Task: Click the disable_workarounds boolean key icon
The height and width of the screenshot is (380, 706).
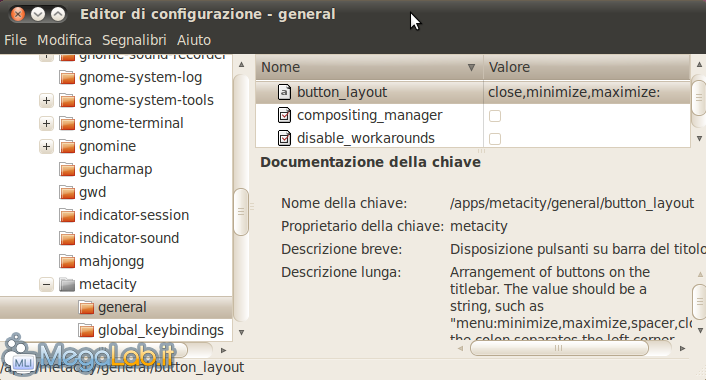Action: [284, 138]
